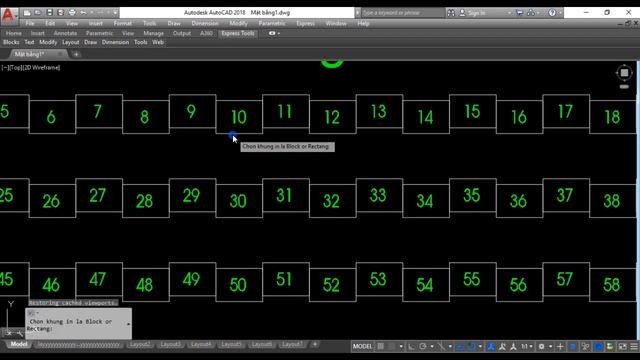The image size is (640, 360).
Task: Click the Help question mark icon
Action: coord(552,13)
